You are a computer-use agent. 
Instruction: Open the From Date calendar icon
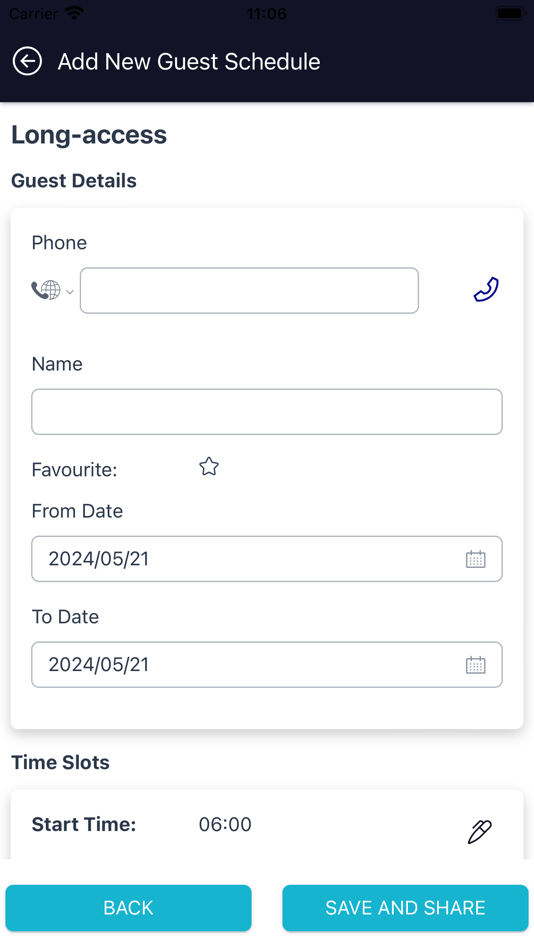click(x=475, y=559)
